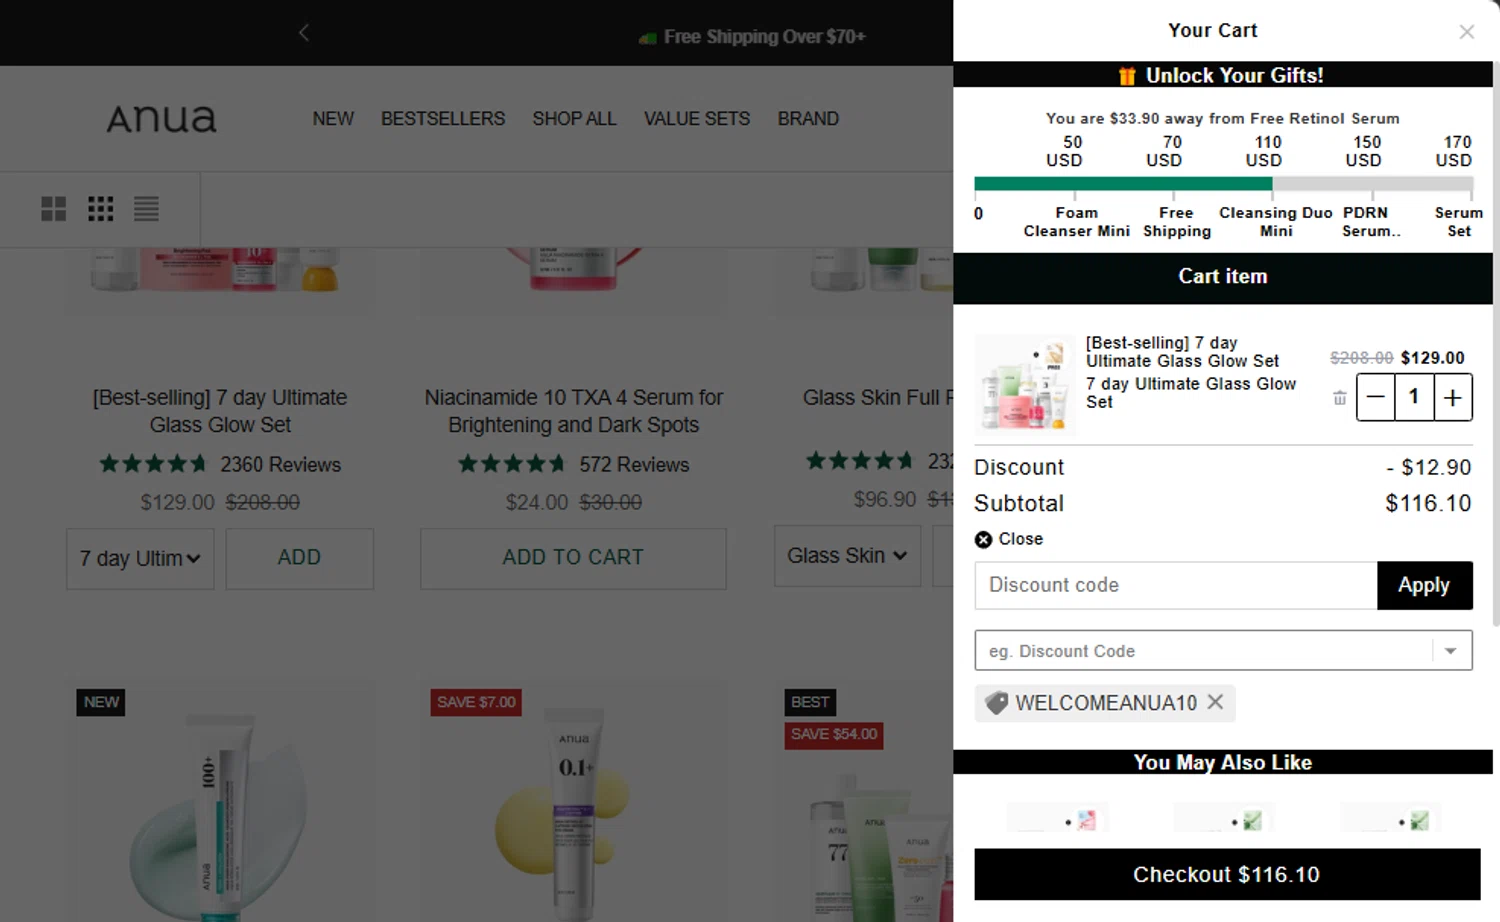Click the tag icon on WELCOMEANUA10
Image resolution: width=1500 pixels, height=922 pixels.
click(996, 703)
